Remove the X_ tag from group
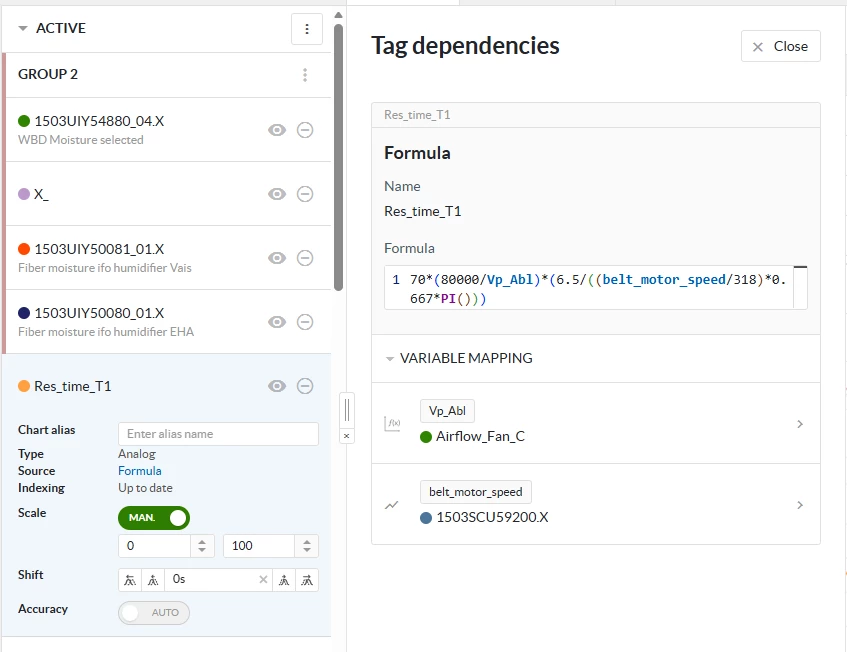 coord(305,194)
